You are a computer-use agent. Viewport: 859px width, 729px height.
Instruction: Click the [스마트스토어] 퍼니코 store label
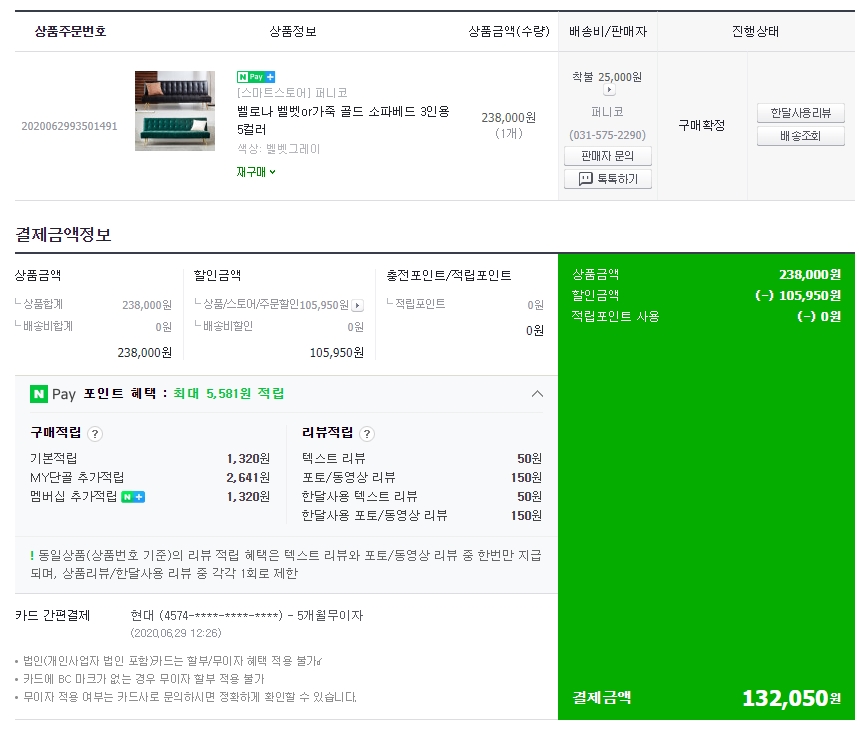292,93
